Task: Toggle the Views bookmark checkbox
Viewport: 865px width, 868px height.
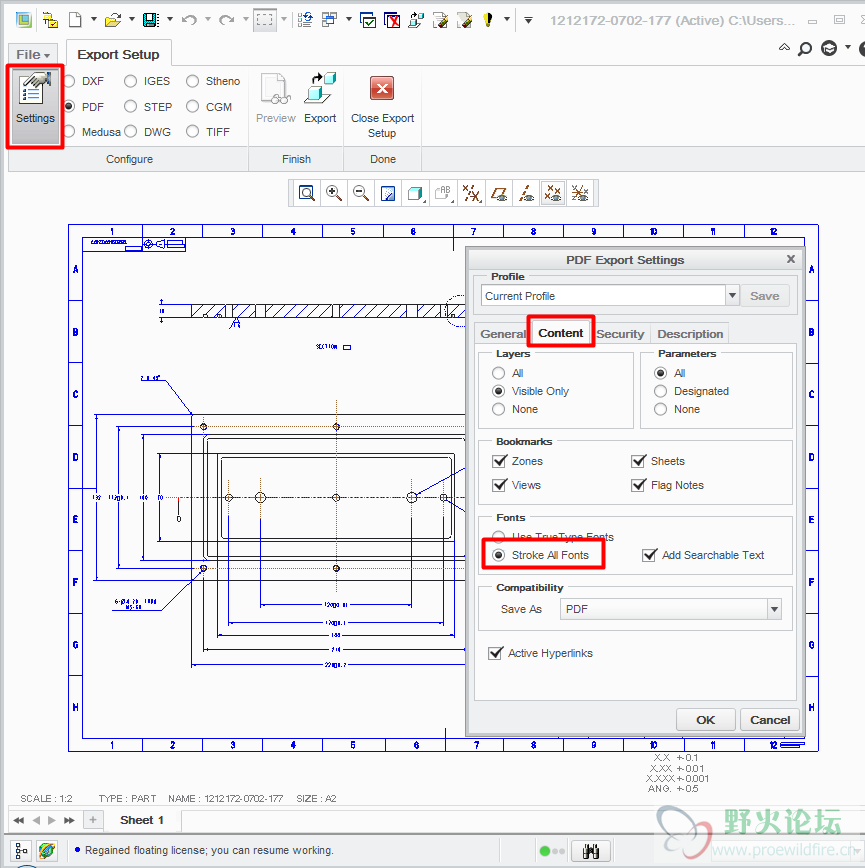Action: (x=499, y=485)
